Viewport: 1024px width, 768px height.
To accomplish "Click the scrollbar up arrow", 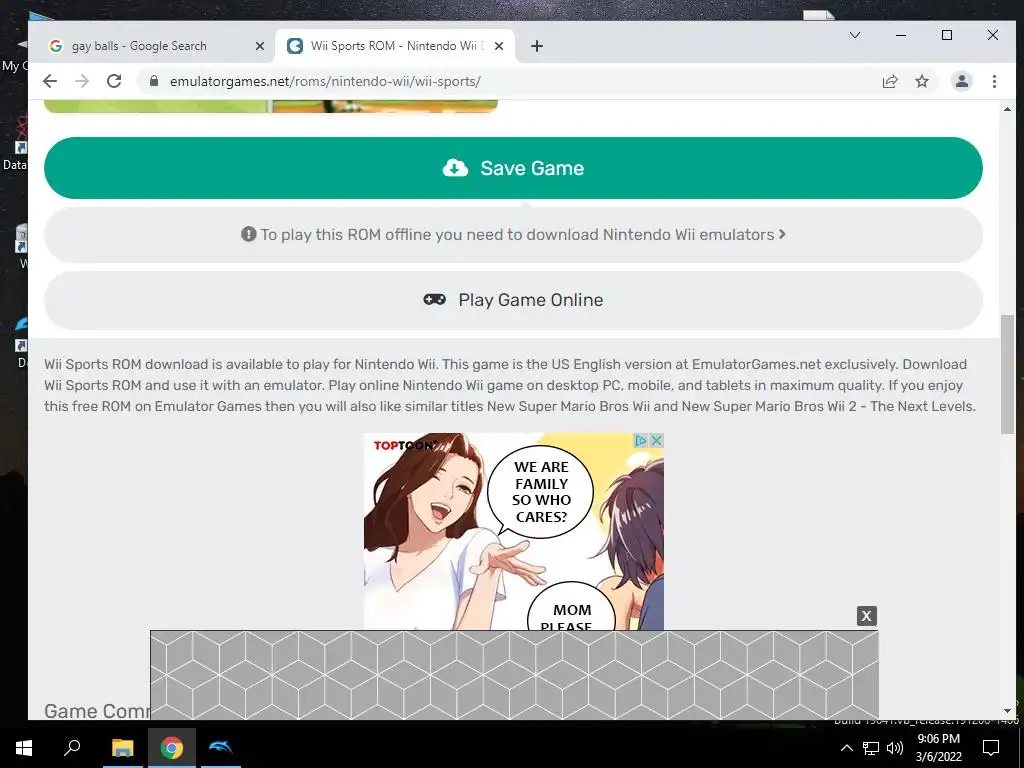I will coord(1007,109).
